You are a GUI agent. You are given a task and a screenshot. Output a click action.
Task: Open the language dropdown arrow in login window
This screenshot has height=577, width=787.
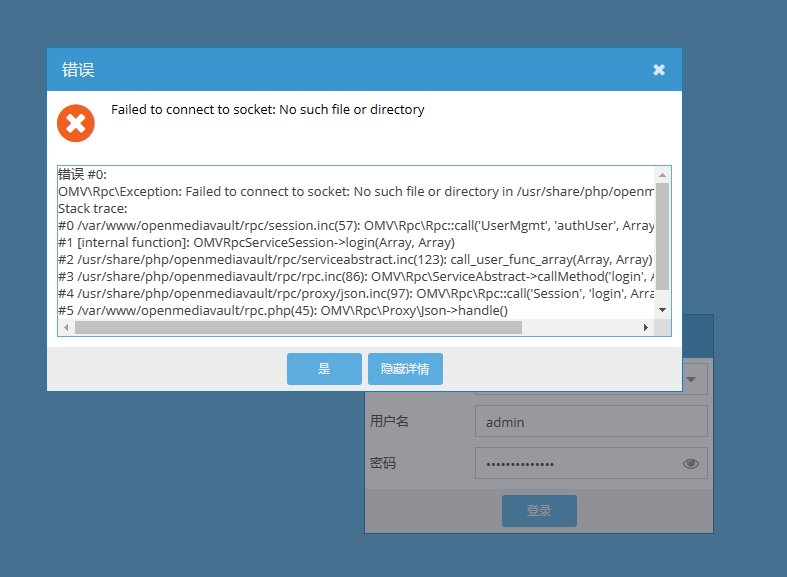pos(691,379)
